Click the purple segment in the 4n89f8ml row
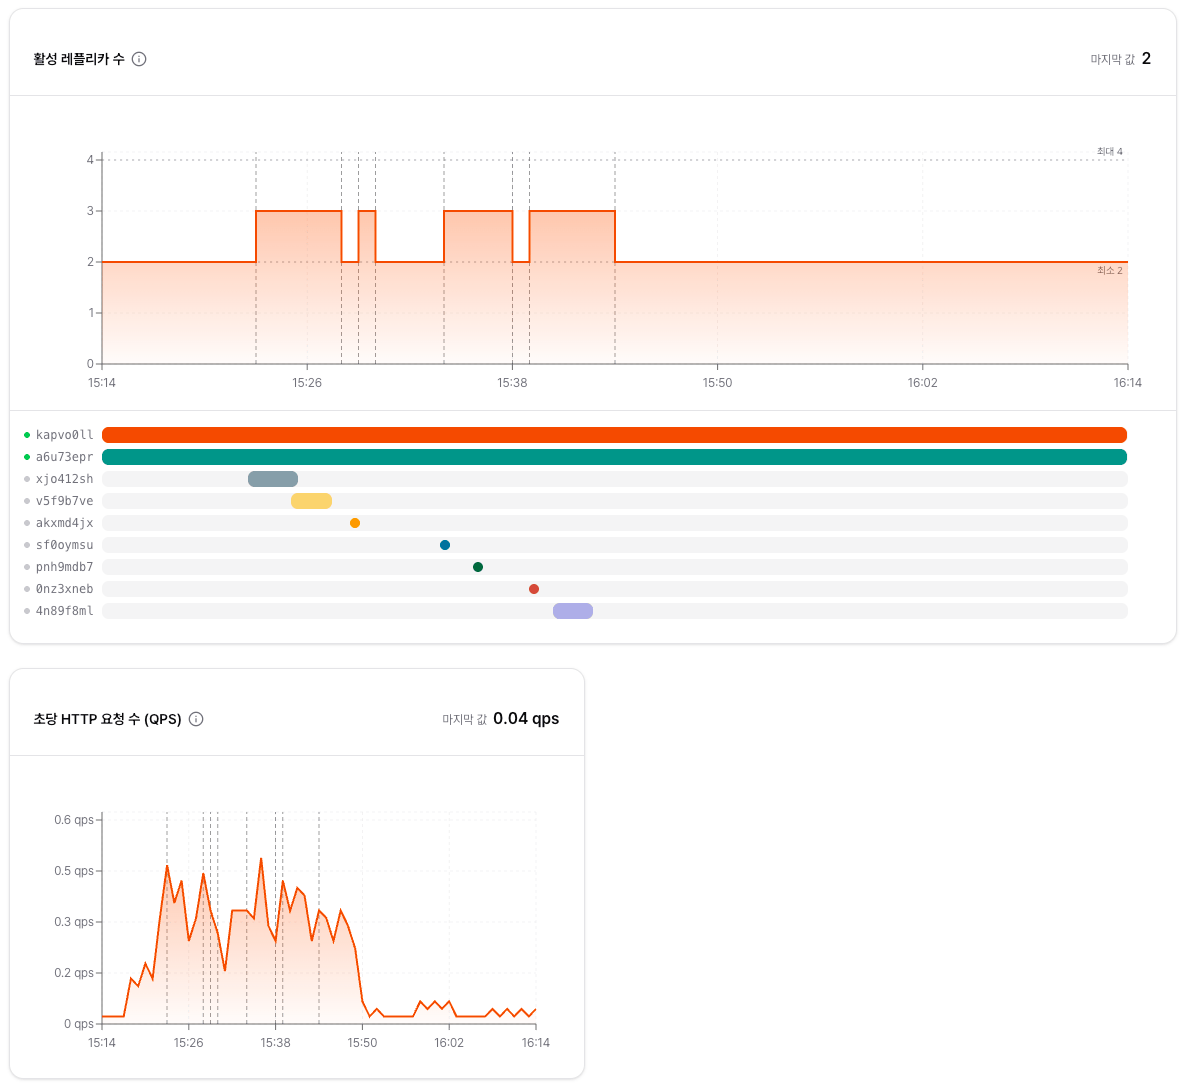 click(x=573, y=611)
